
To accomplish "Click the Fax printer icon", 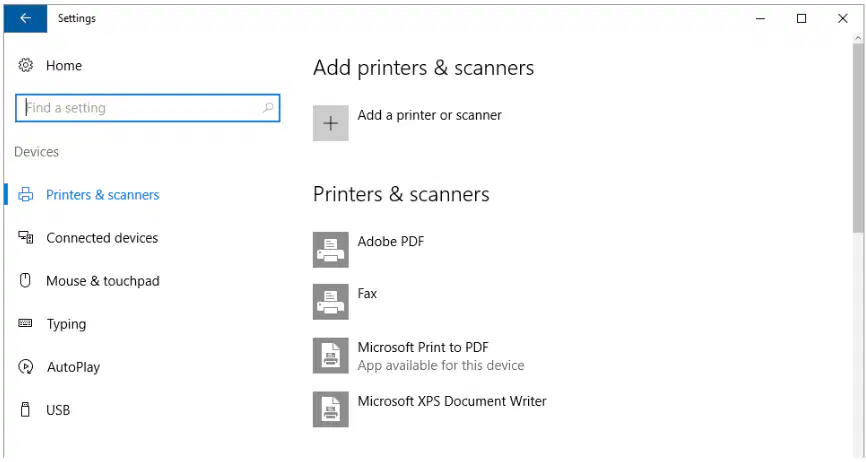I will tap(331, 302).
